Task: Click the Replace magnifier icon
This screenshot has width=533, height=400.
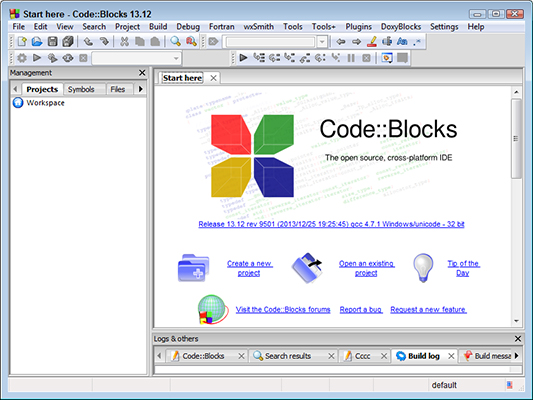Action: [191, 41]
